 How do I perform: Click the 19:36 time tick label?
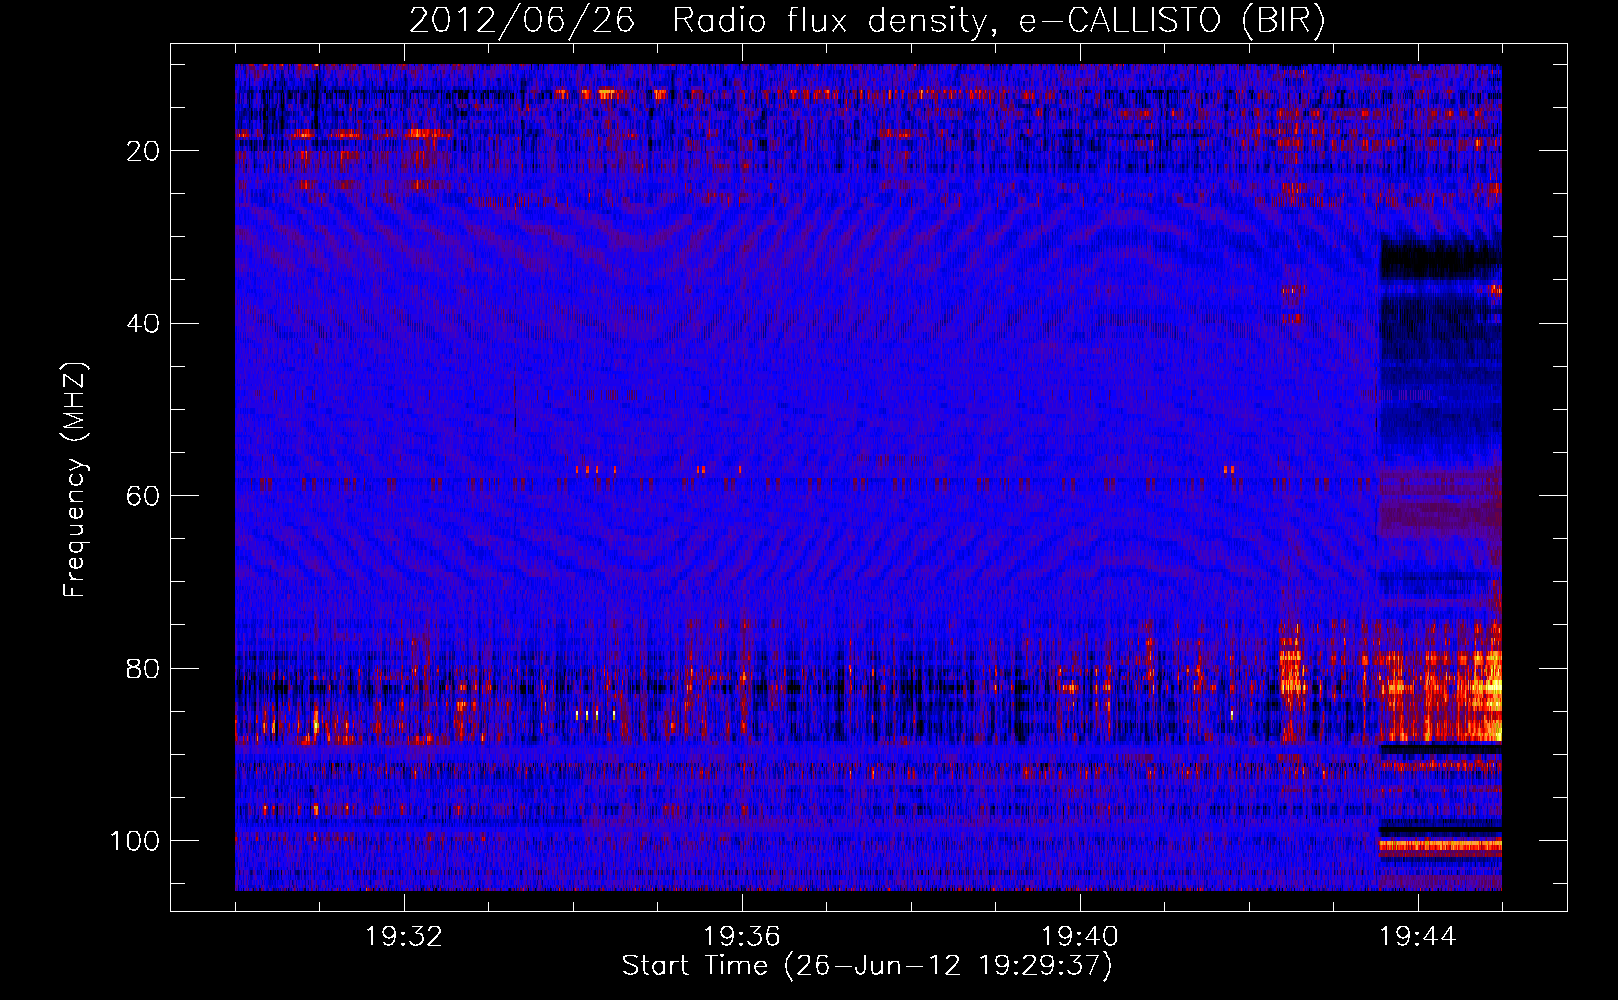pyautogui.click(x=742, y=936)
